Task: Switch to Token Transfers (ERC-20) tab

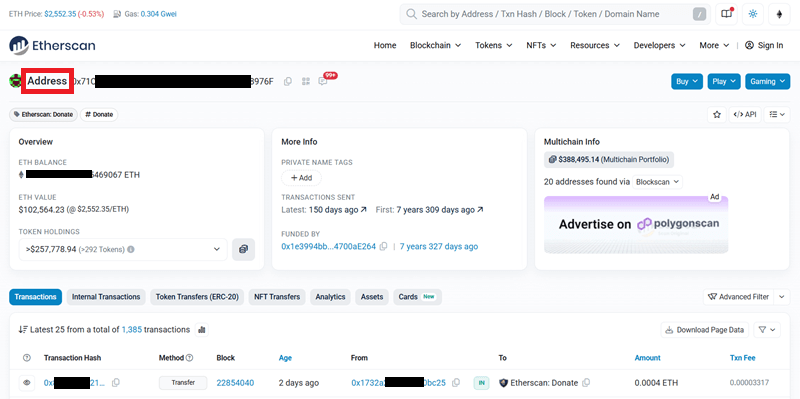Action: coord(197,297)
